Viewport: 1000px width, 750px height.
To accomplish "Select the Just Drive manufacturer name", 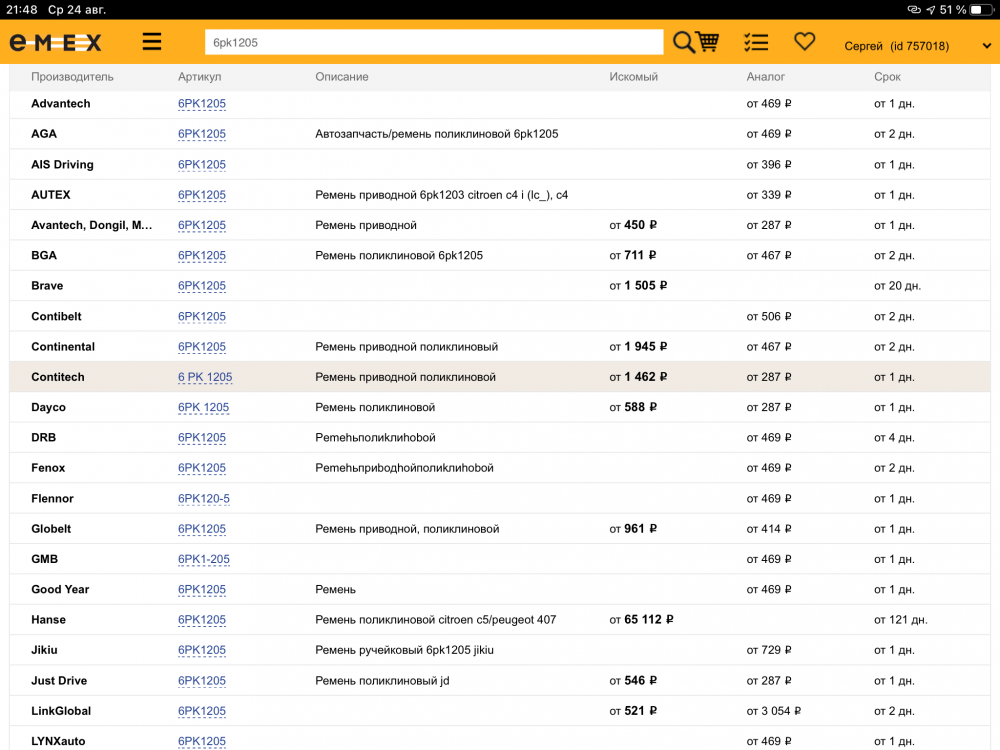I will coord(59,680).
